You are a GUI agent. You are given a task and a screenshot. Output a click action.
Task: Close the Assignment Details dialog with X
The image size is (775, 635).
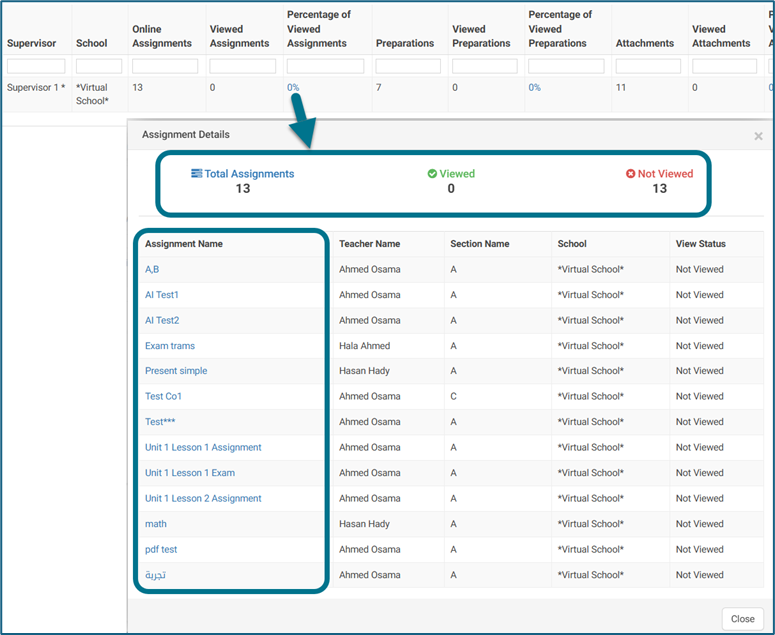coord(758,136)
